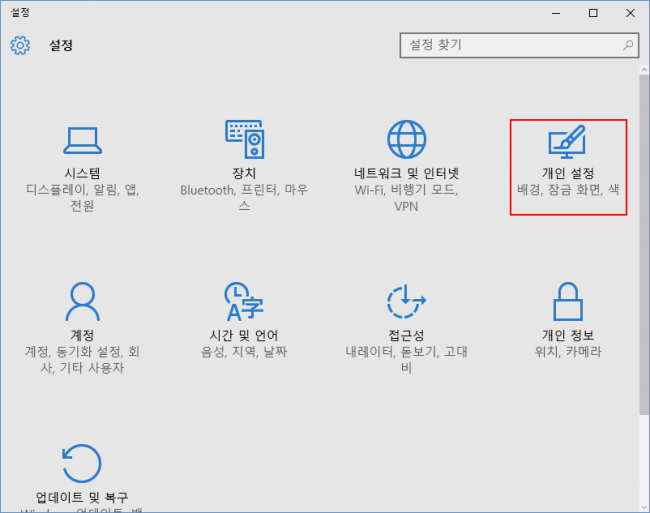Viewport: 650px width, 513px height.
Task: Select the 장치 label
Action: (244, 173)
